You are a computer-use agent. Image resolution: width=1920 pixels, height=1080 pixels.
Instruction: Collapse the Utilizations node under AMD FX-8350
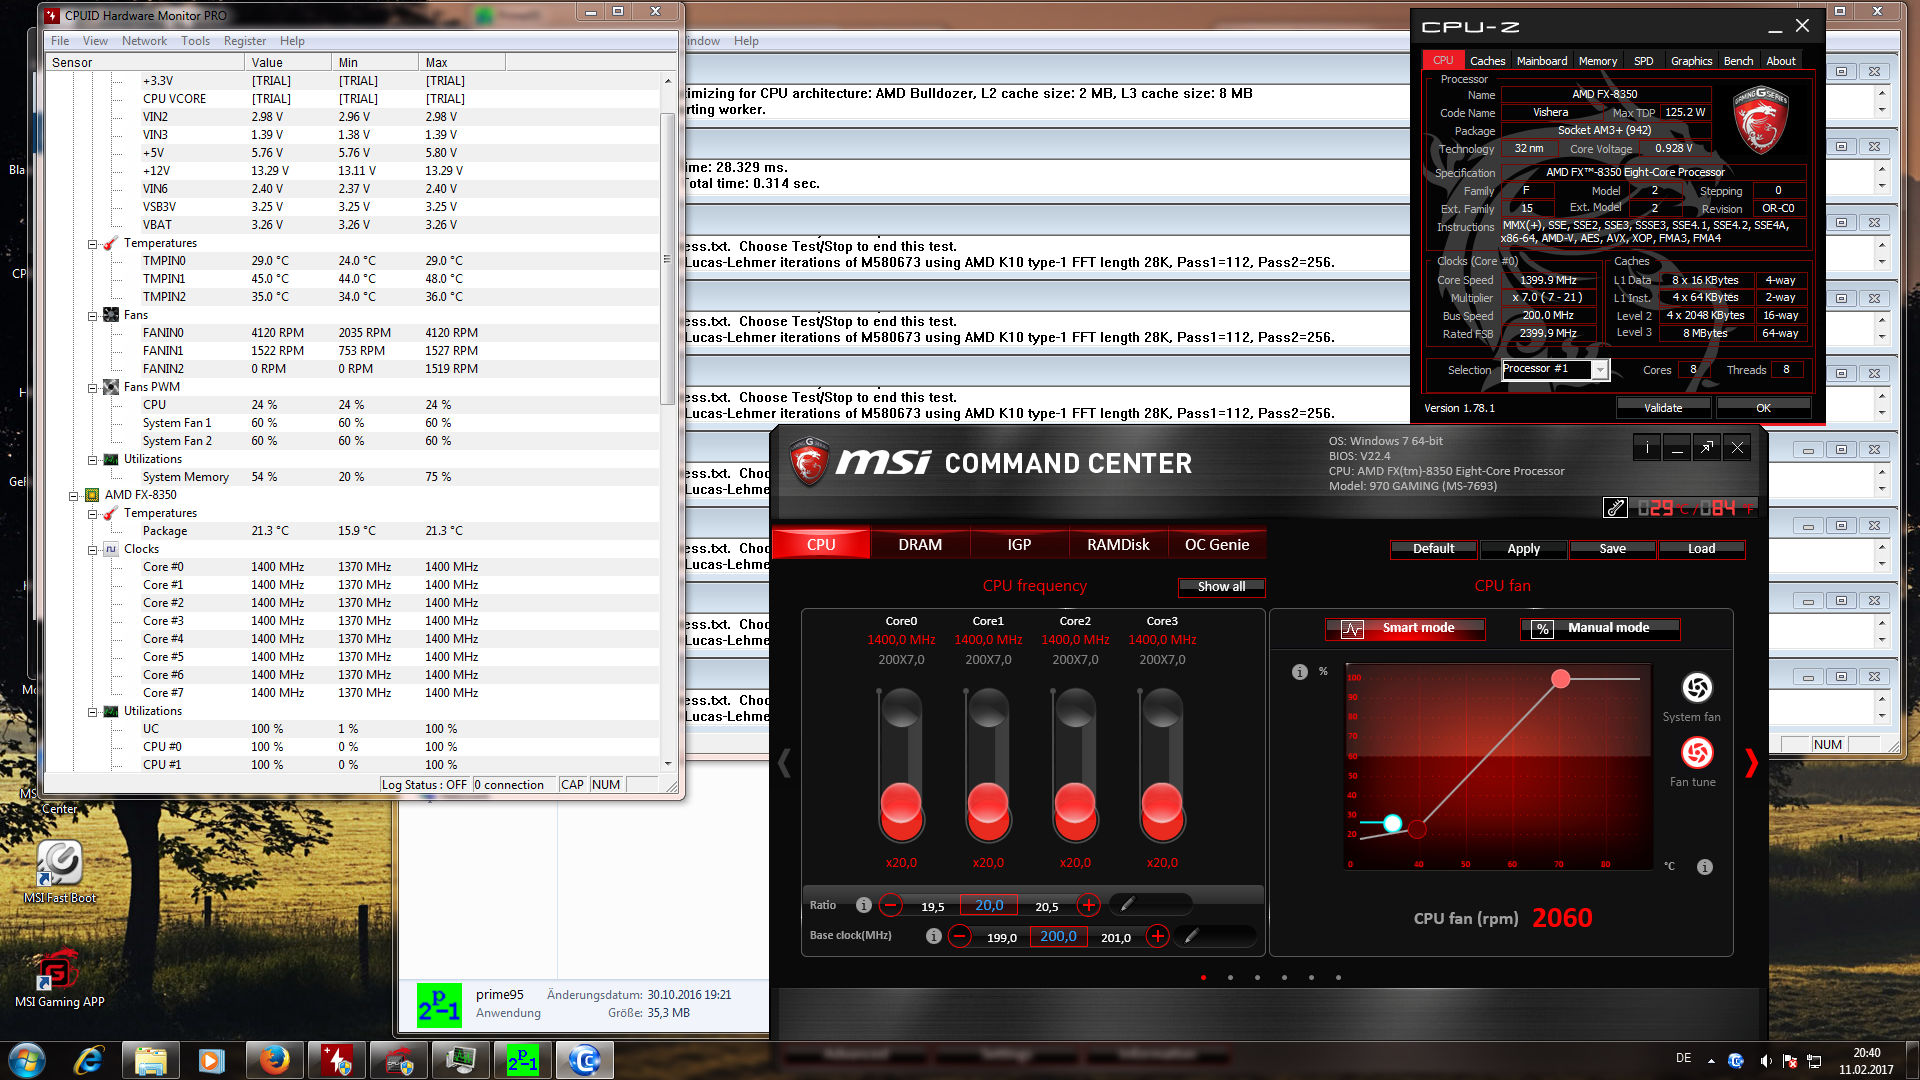pos(92,712)
